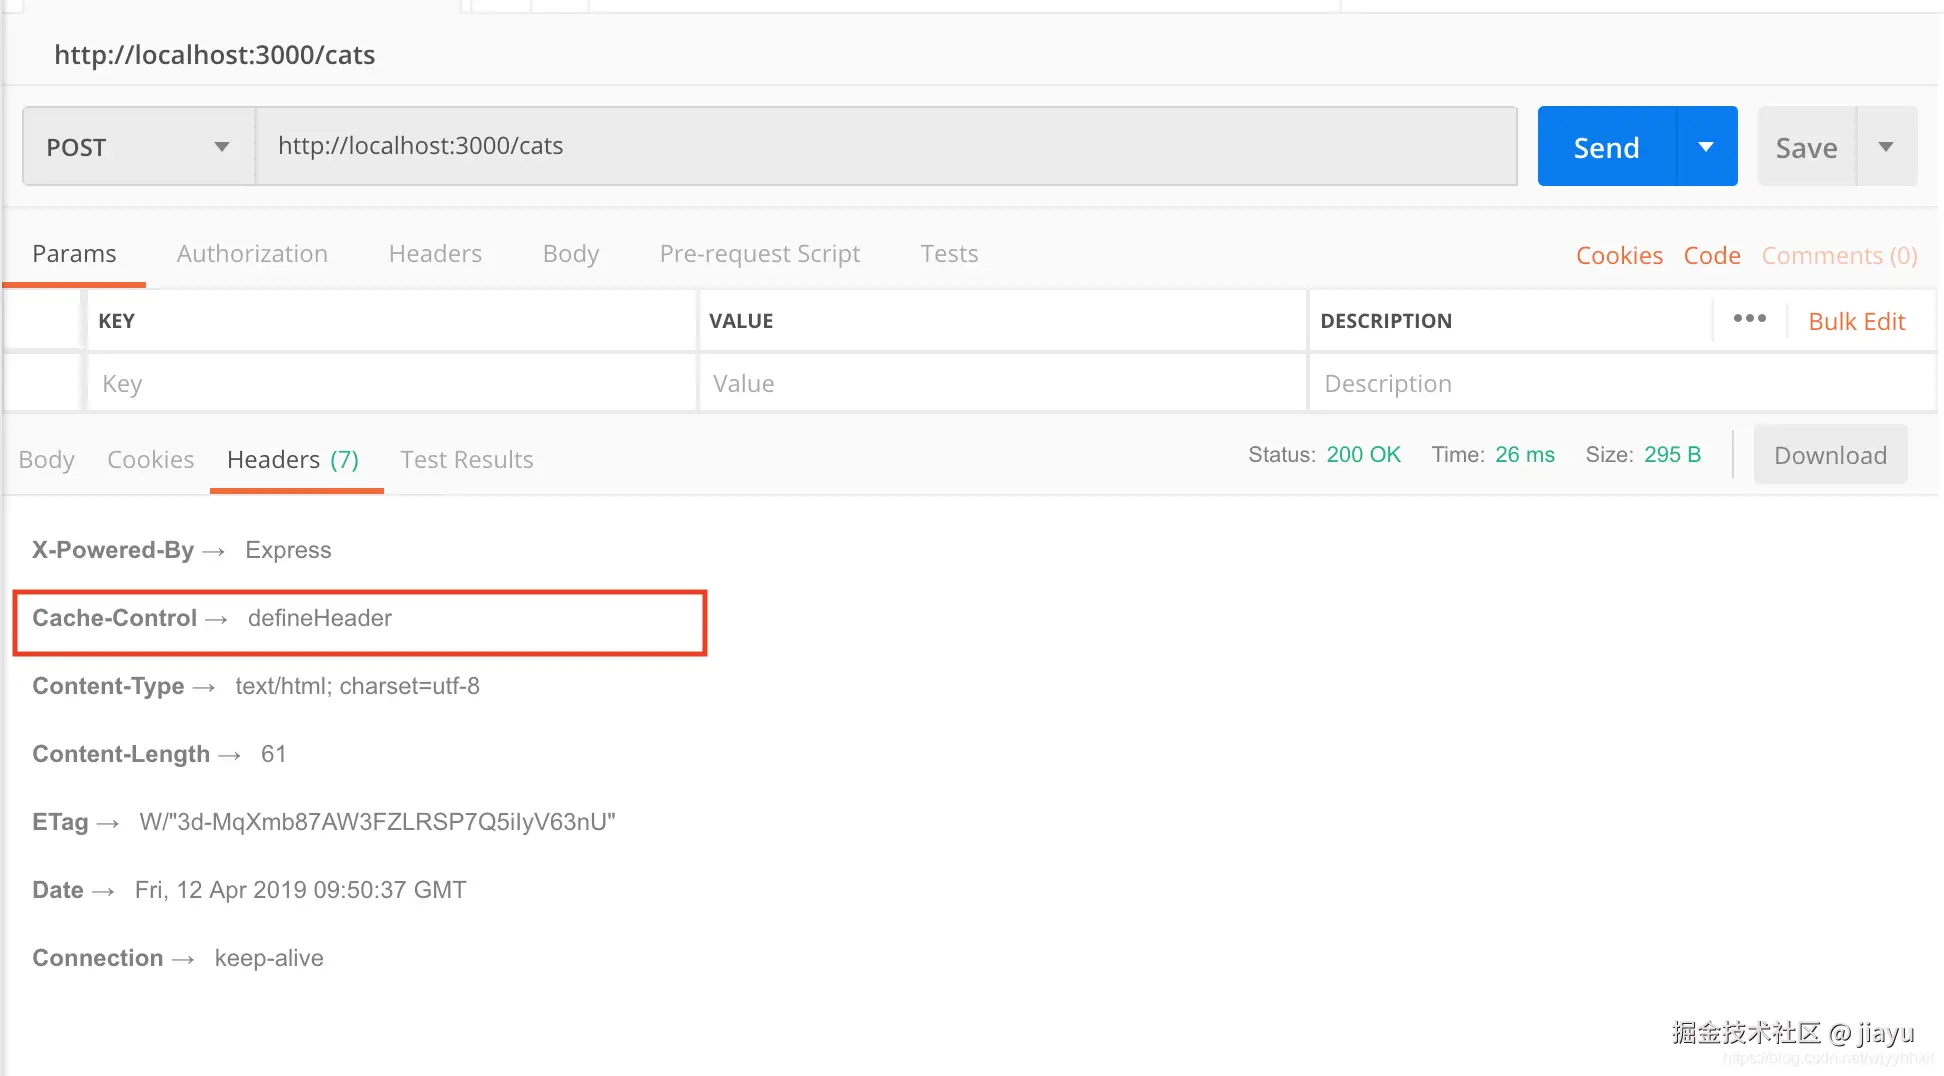
Task: Open the POST method dropdown
Action: 139,147
